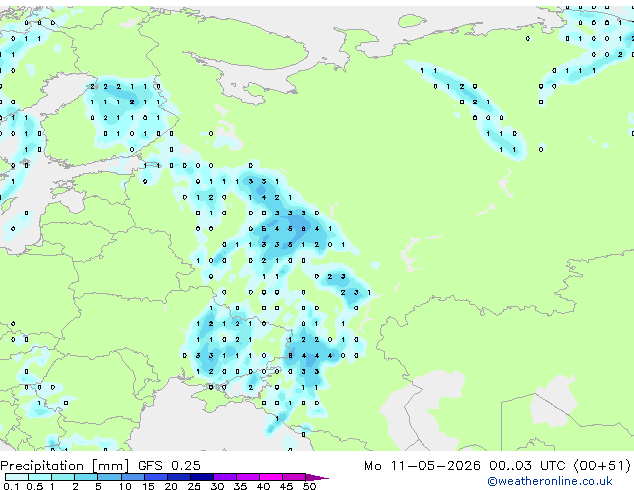Click the 'GFS 0.25' model label

coord(169,465)
